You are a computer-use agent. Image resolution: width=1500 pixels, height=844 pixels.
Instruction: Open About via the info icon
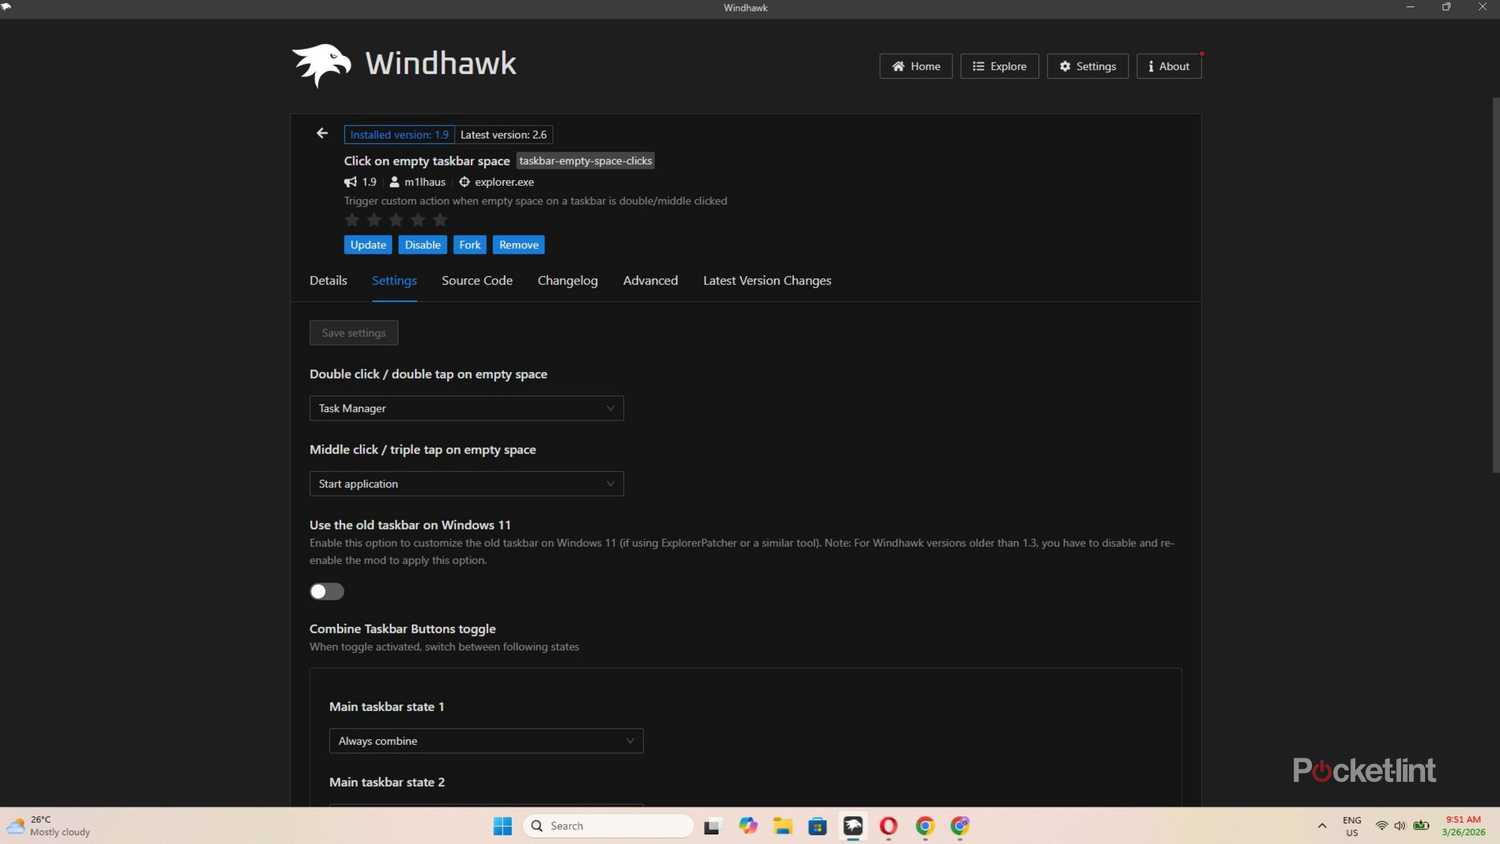1151,66
